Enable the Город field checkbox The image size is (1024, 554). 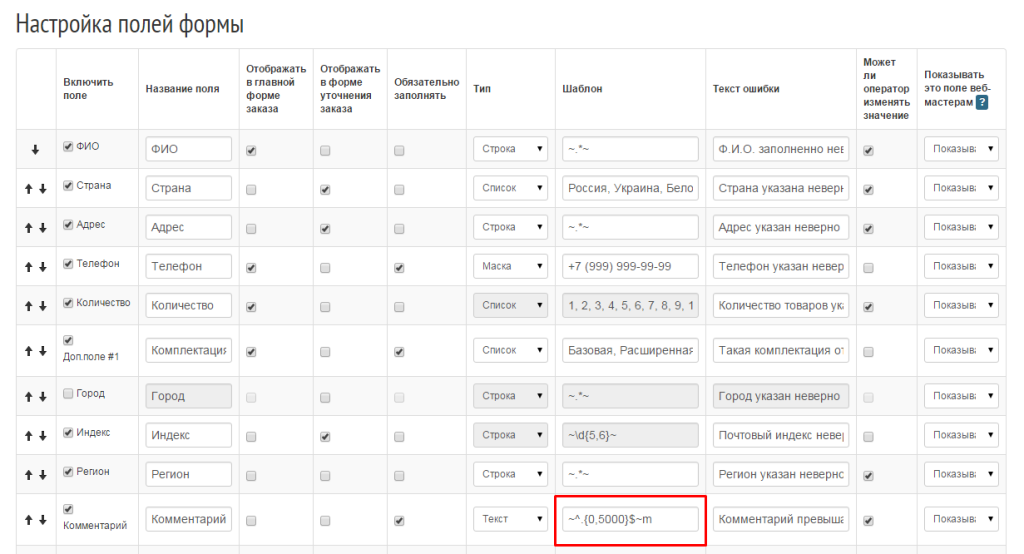click(68, 394)
